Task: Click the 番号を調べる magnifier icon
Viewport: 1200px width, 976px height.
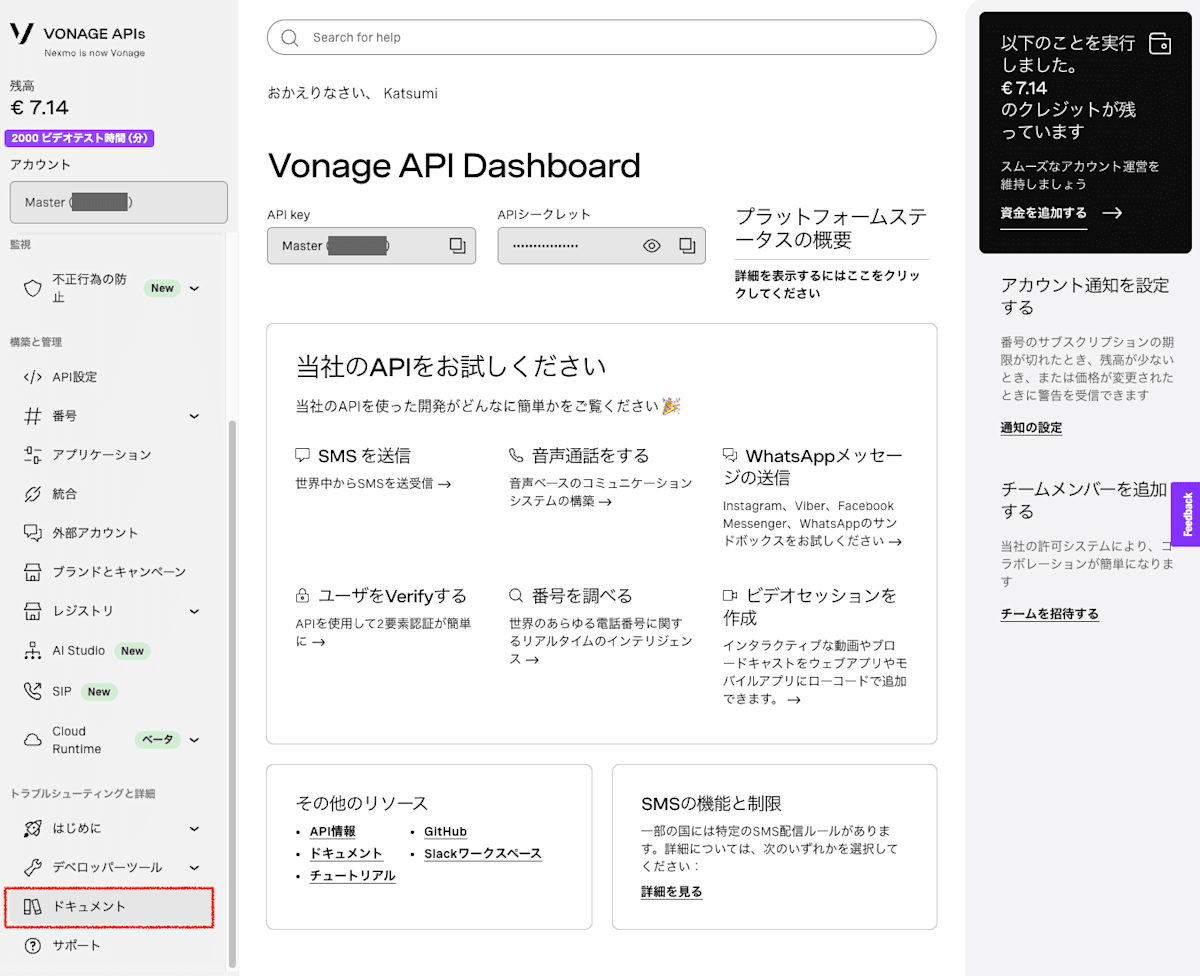Action: click(x=516, y=596)
